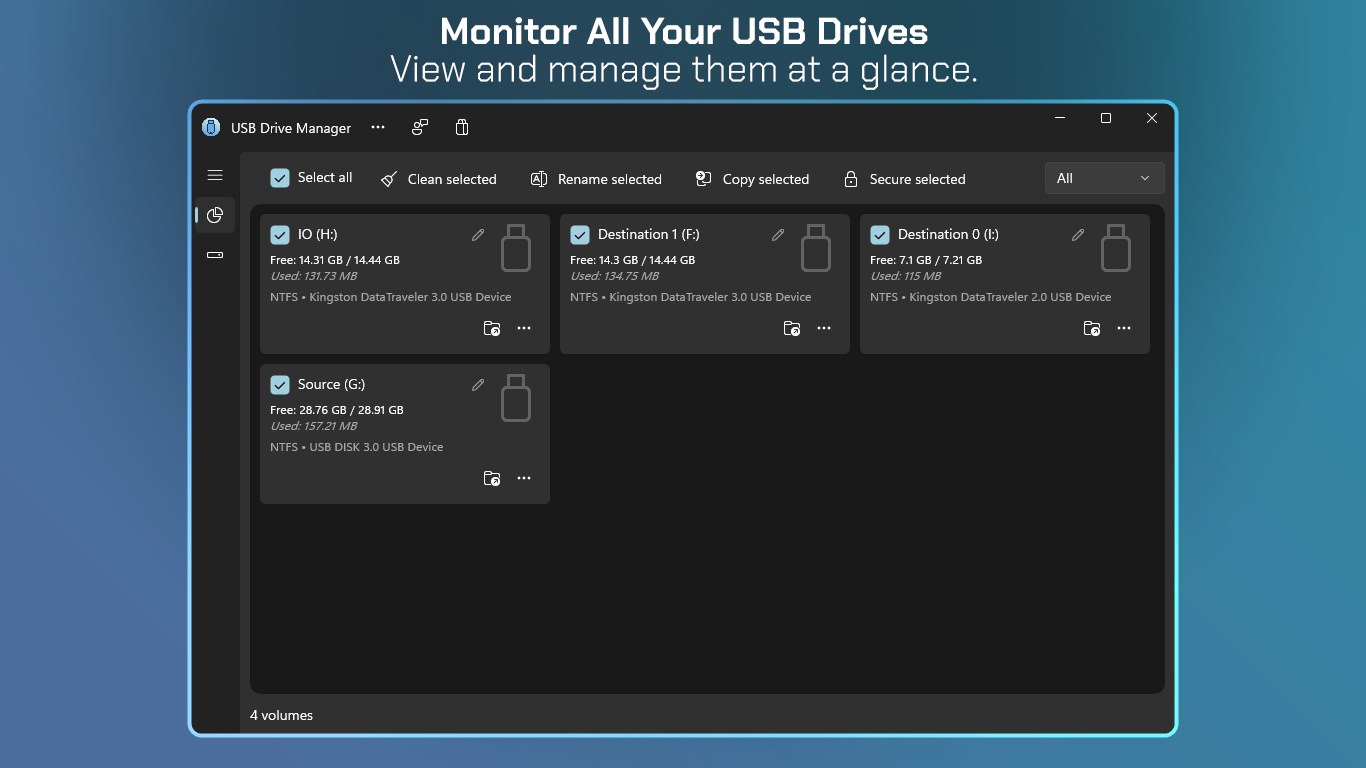Click the USB drive image on the Source (G:) card
1366x768 pixels.
tap(516, 398)
